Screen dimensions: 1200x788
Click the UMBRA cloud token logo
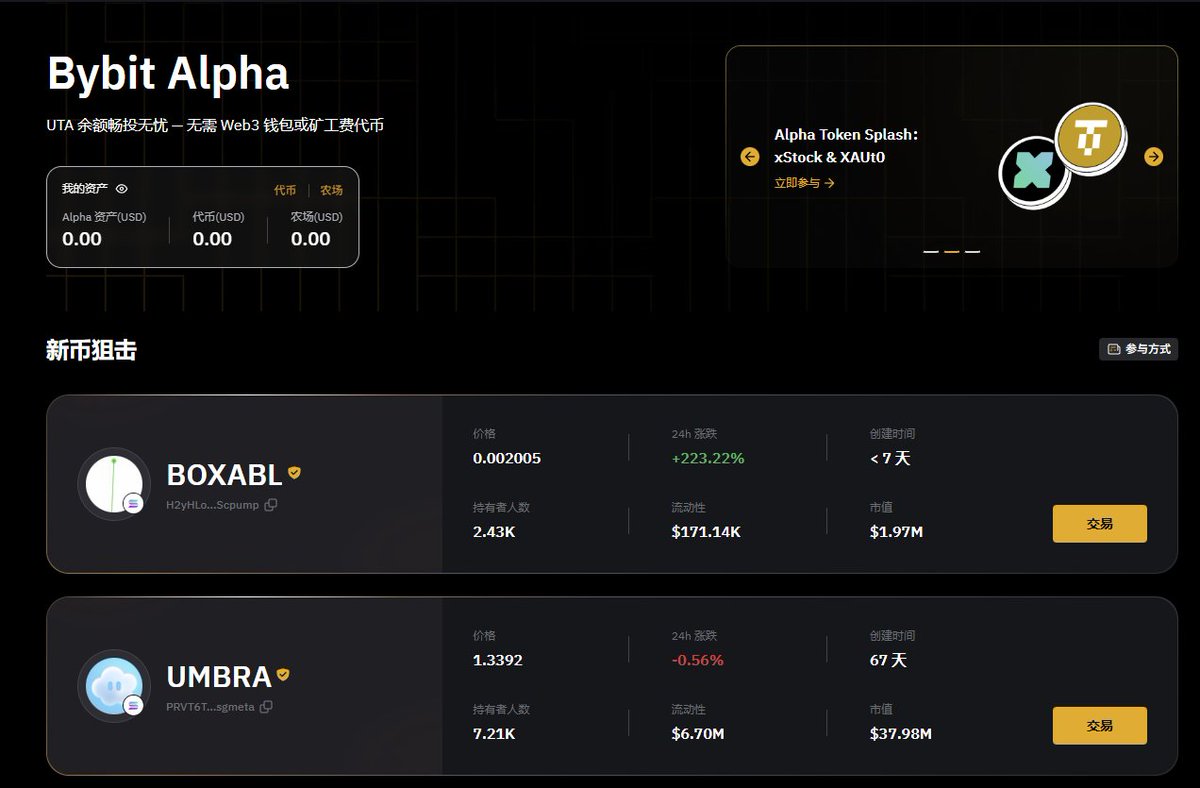coord(113,686)
